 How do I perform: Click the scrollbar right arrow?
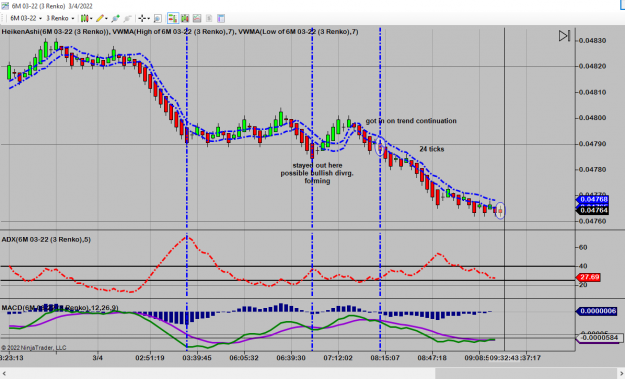point(621,373)
